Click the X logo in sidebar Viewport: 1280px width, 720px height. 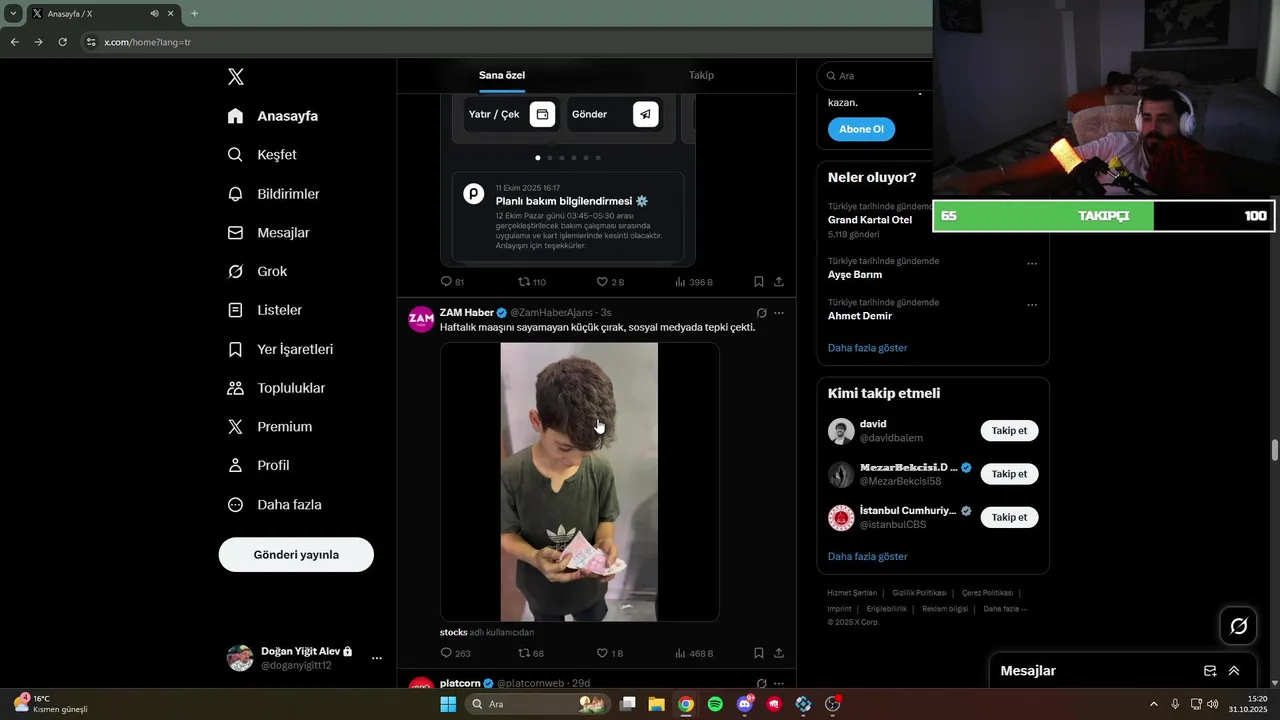pos(236,77)
